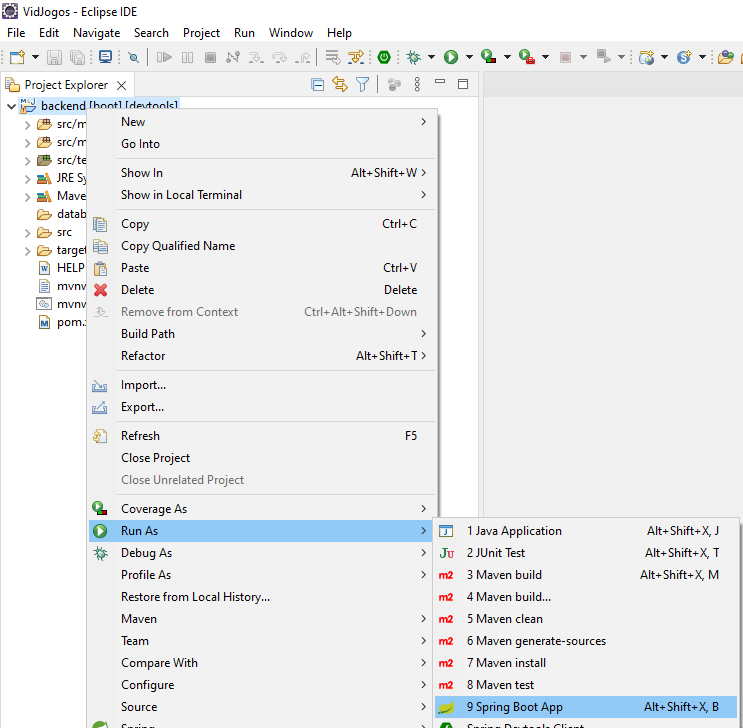The image size is (743, 728).
Task: Click the Resume debug toolbar icon
Action: (x=164, y=57)
